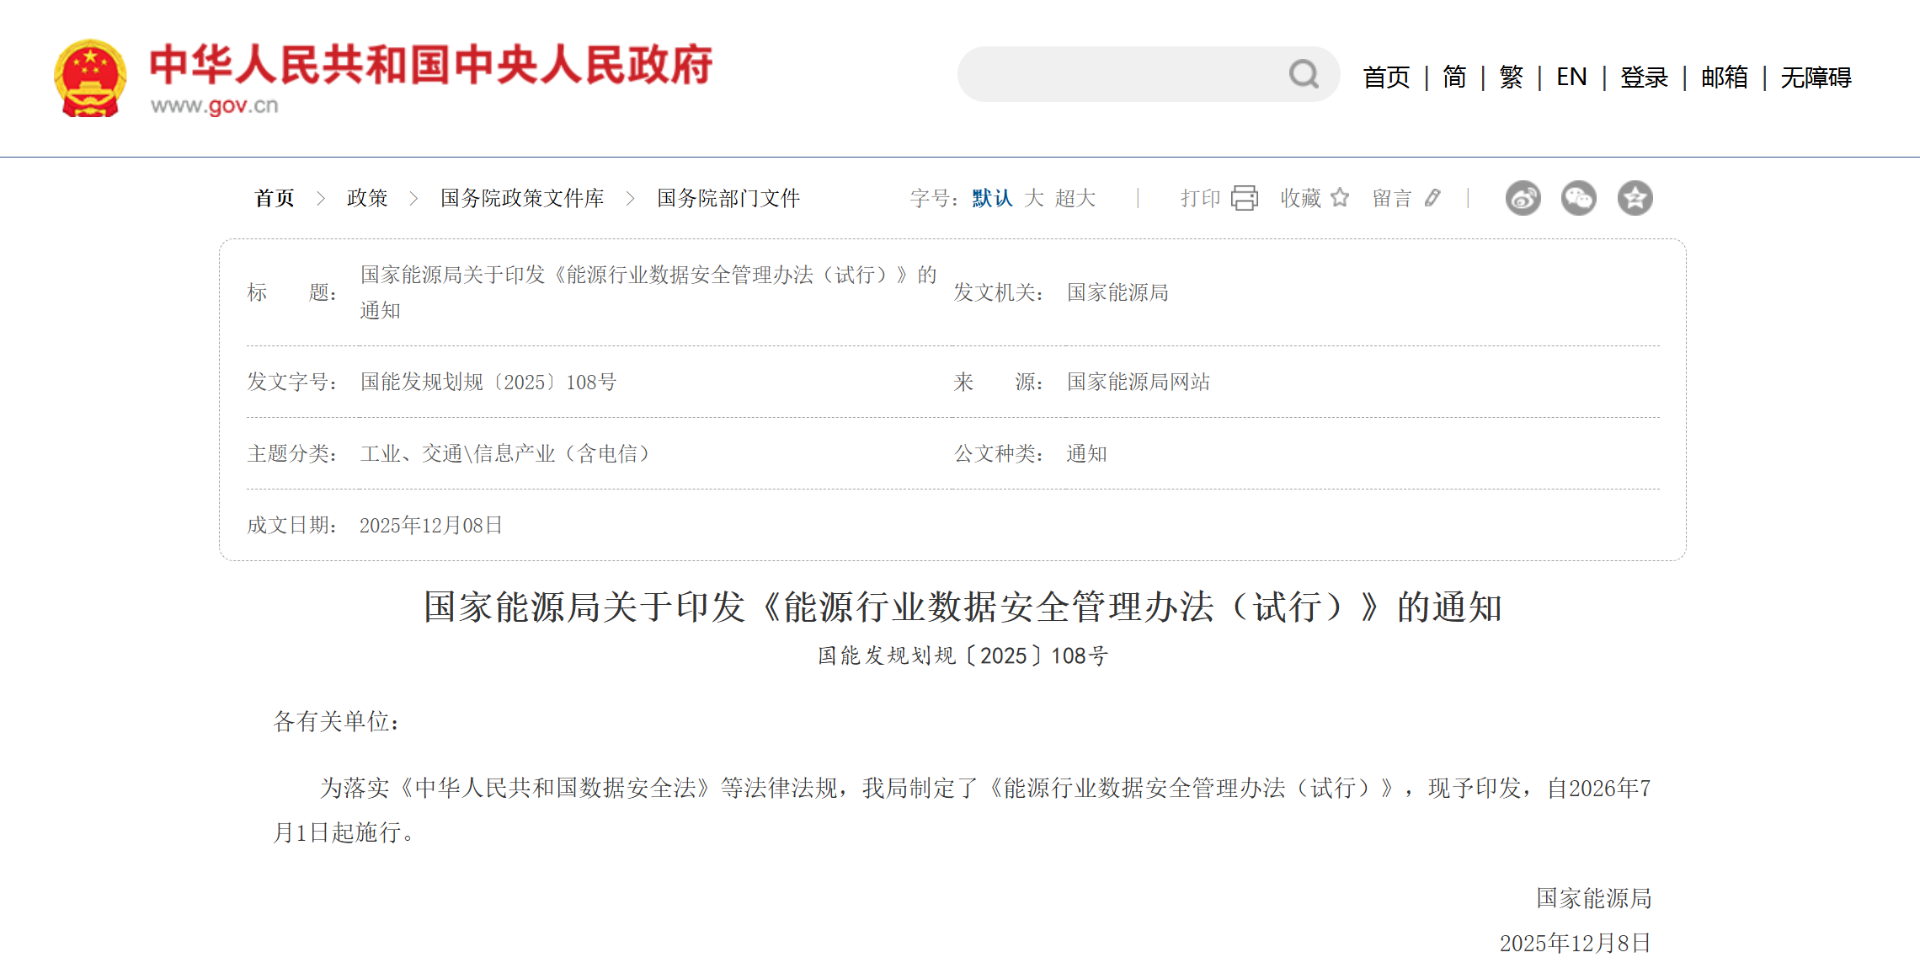Click the national emblem logo
Viewport: 1920px width, 963px height.
tap(90, 78)
